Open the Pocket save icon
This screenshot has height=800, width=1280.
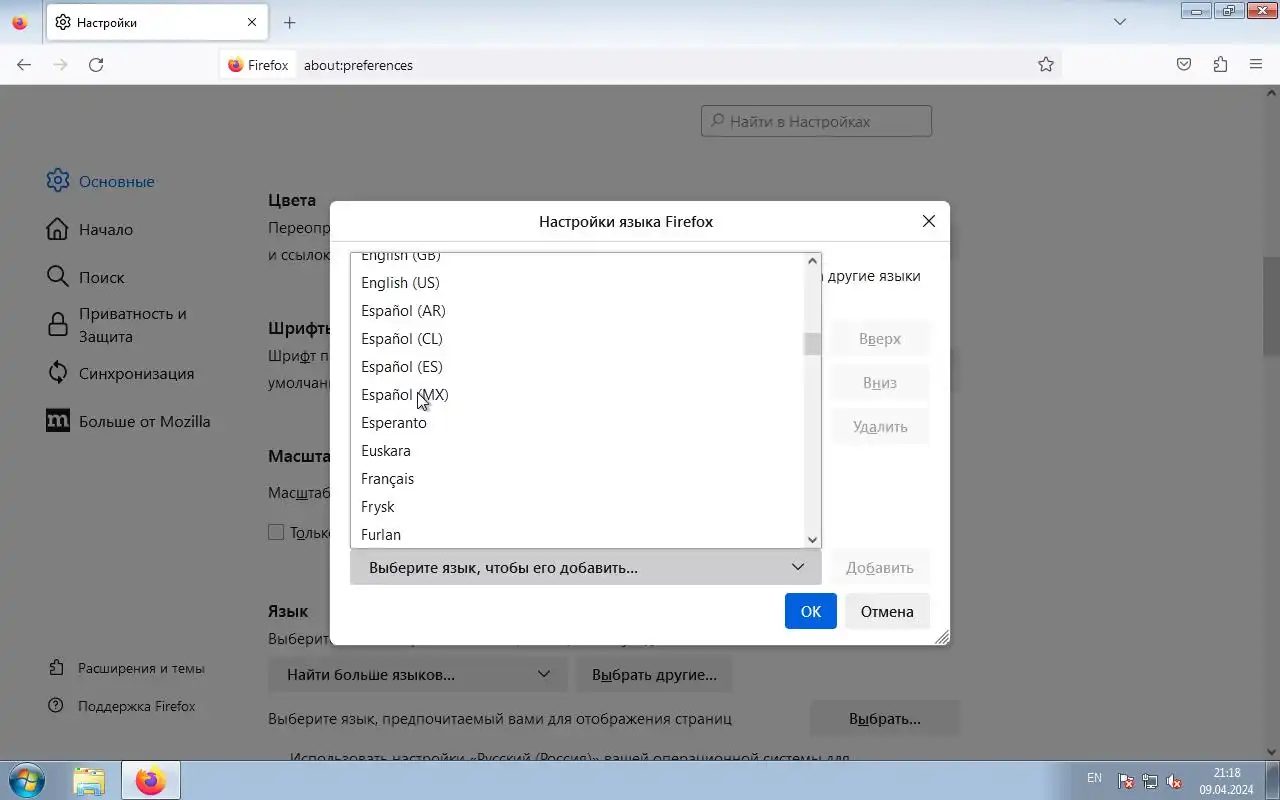1184,65
